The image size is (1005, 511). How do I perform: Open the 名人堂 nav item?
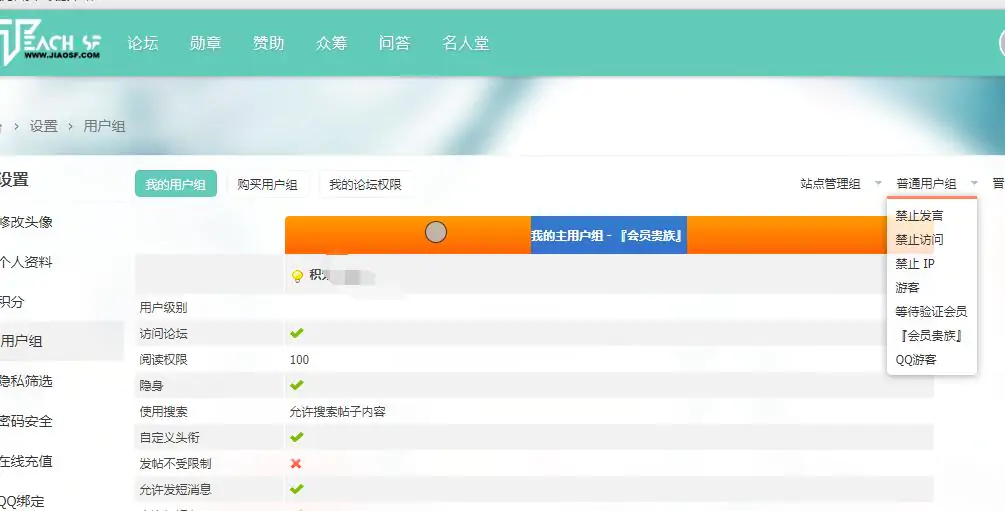[x=465, y=43]
